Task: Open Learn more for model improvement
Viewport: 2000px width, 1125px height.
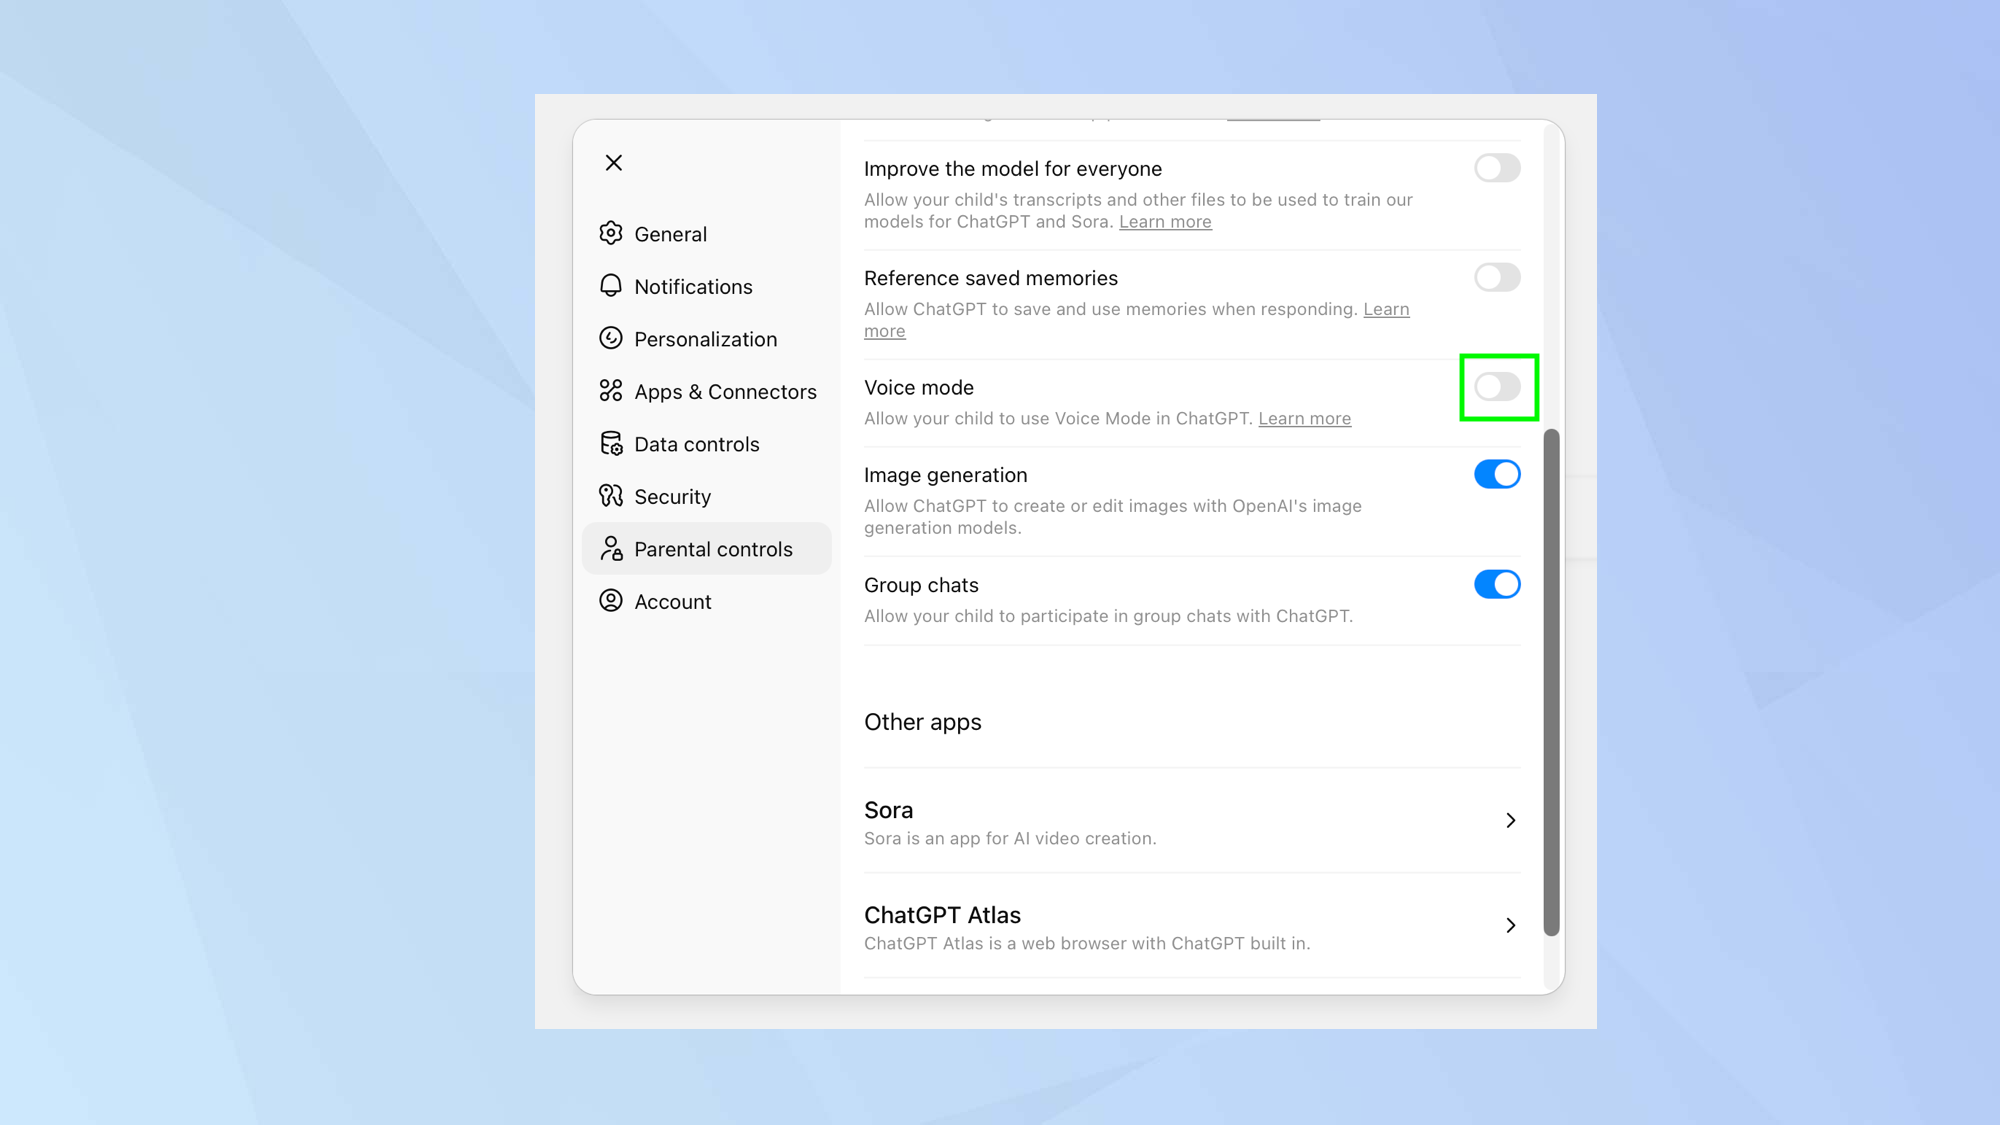Action: 1164,221
